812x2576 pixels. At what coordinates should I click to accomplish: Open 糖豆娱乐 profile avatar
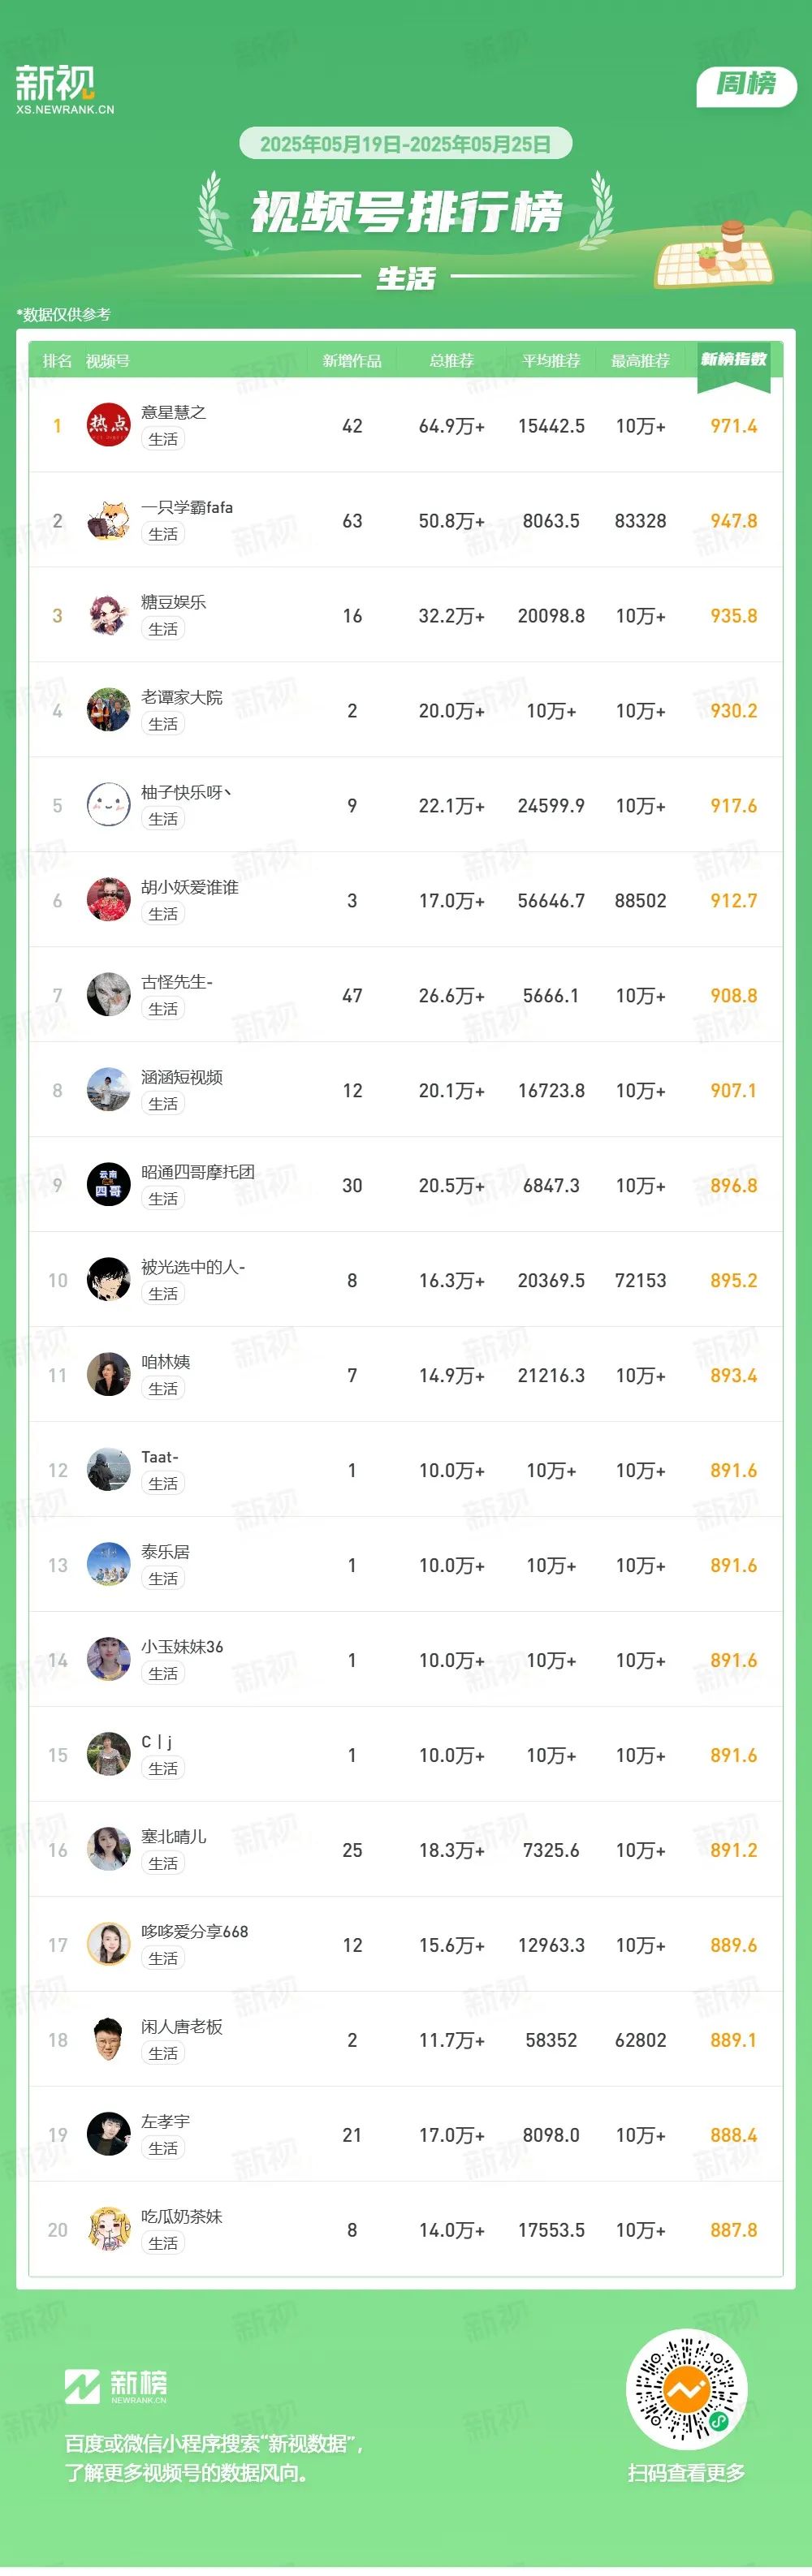[108, 615]
